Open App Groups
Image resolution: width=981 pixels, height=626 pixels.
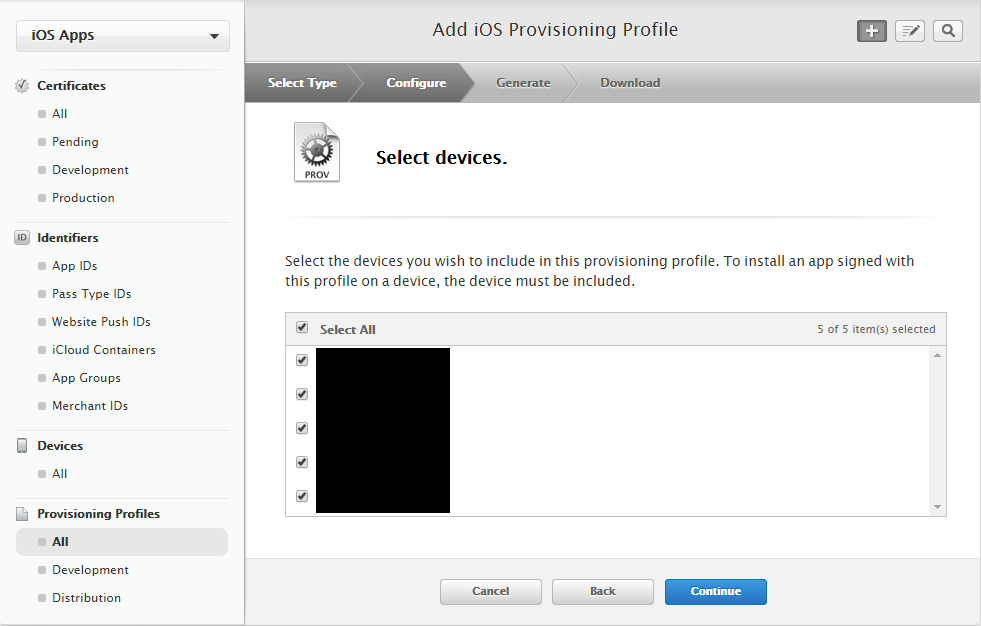(86, 378)
